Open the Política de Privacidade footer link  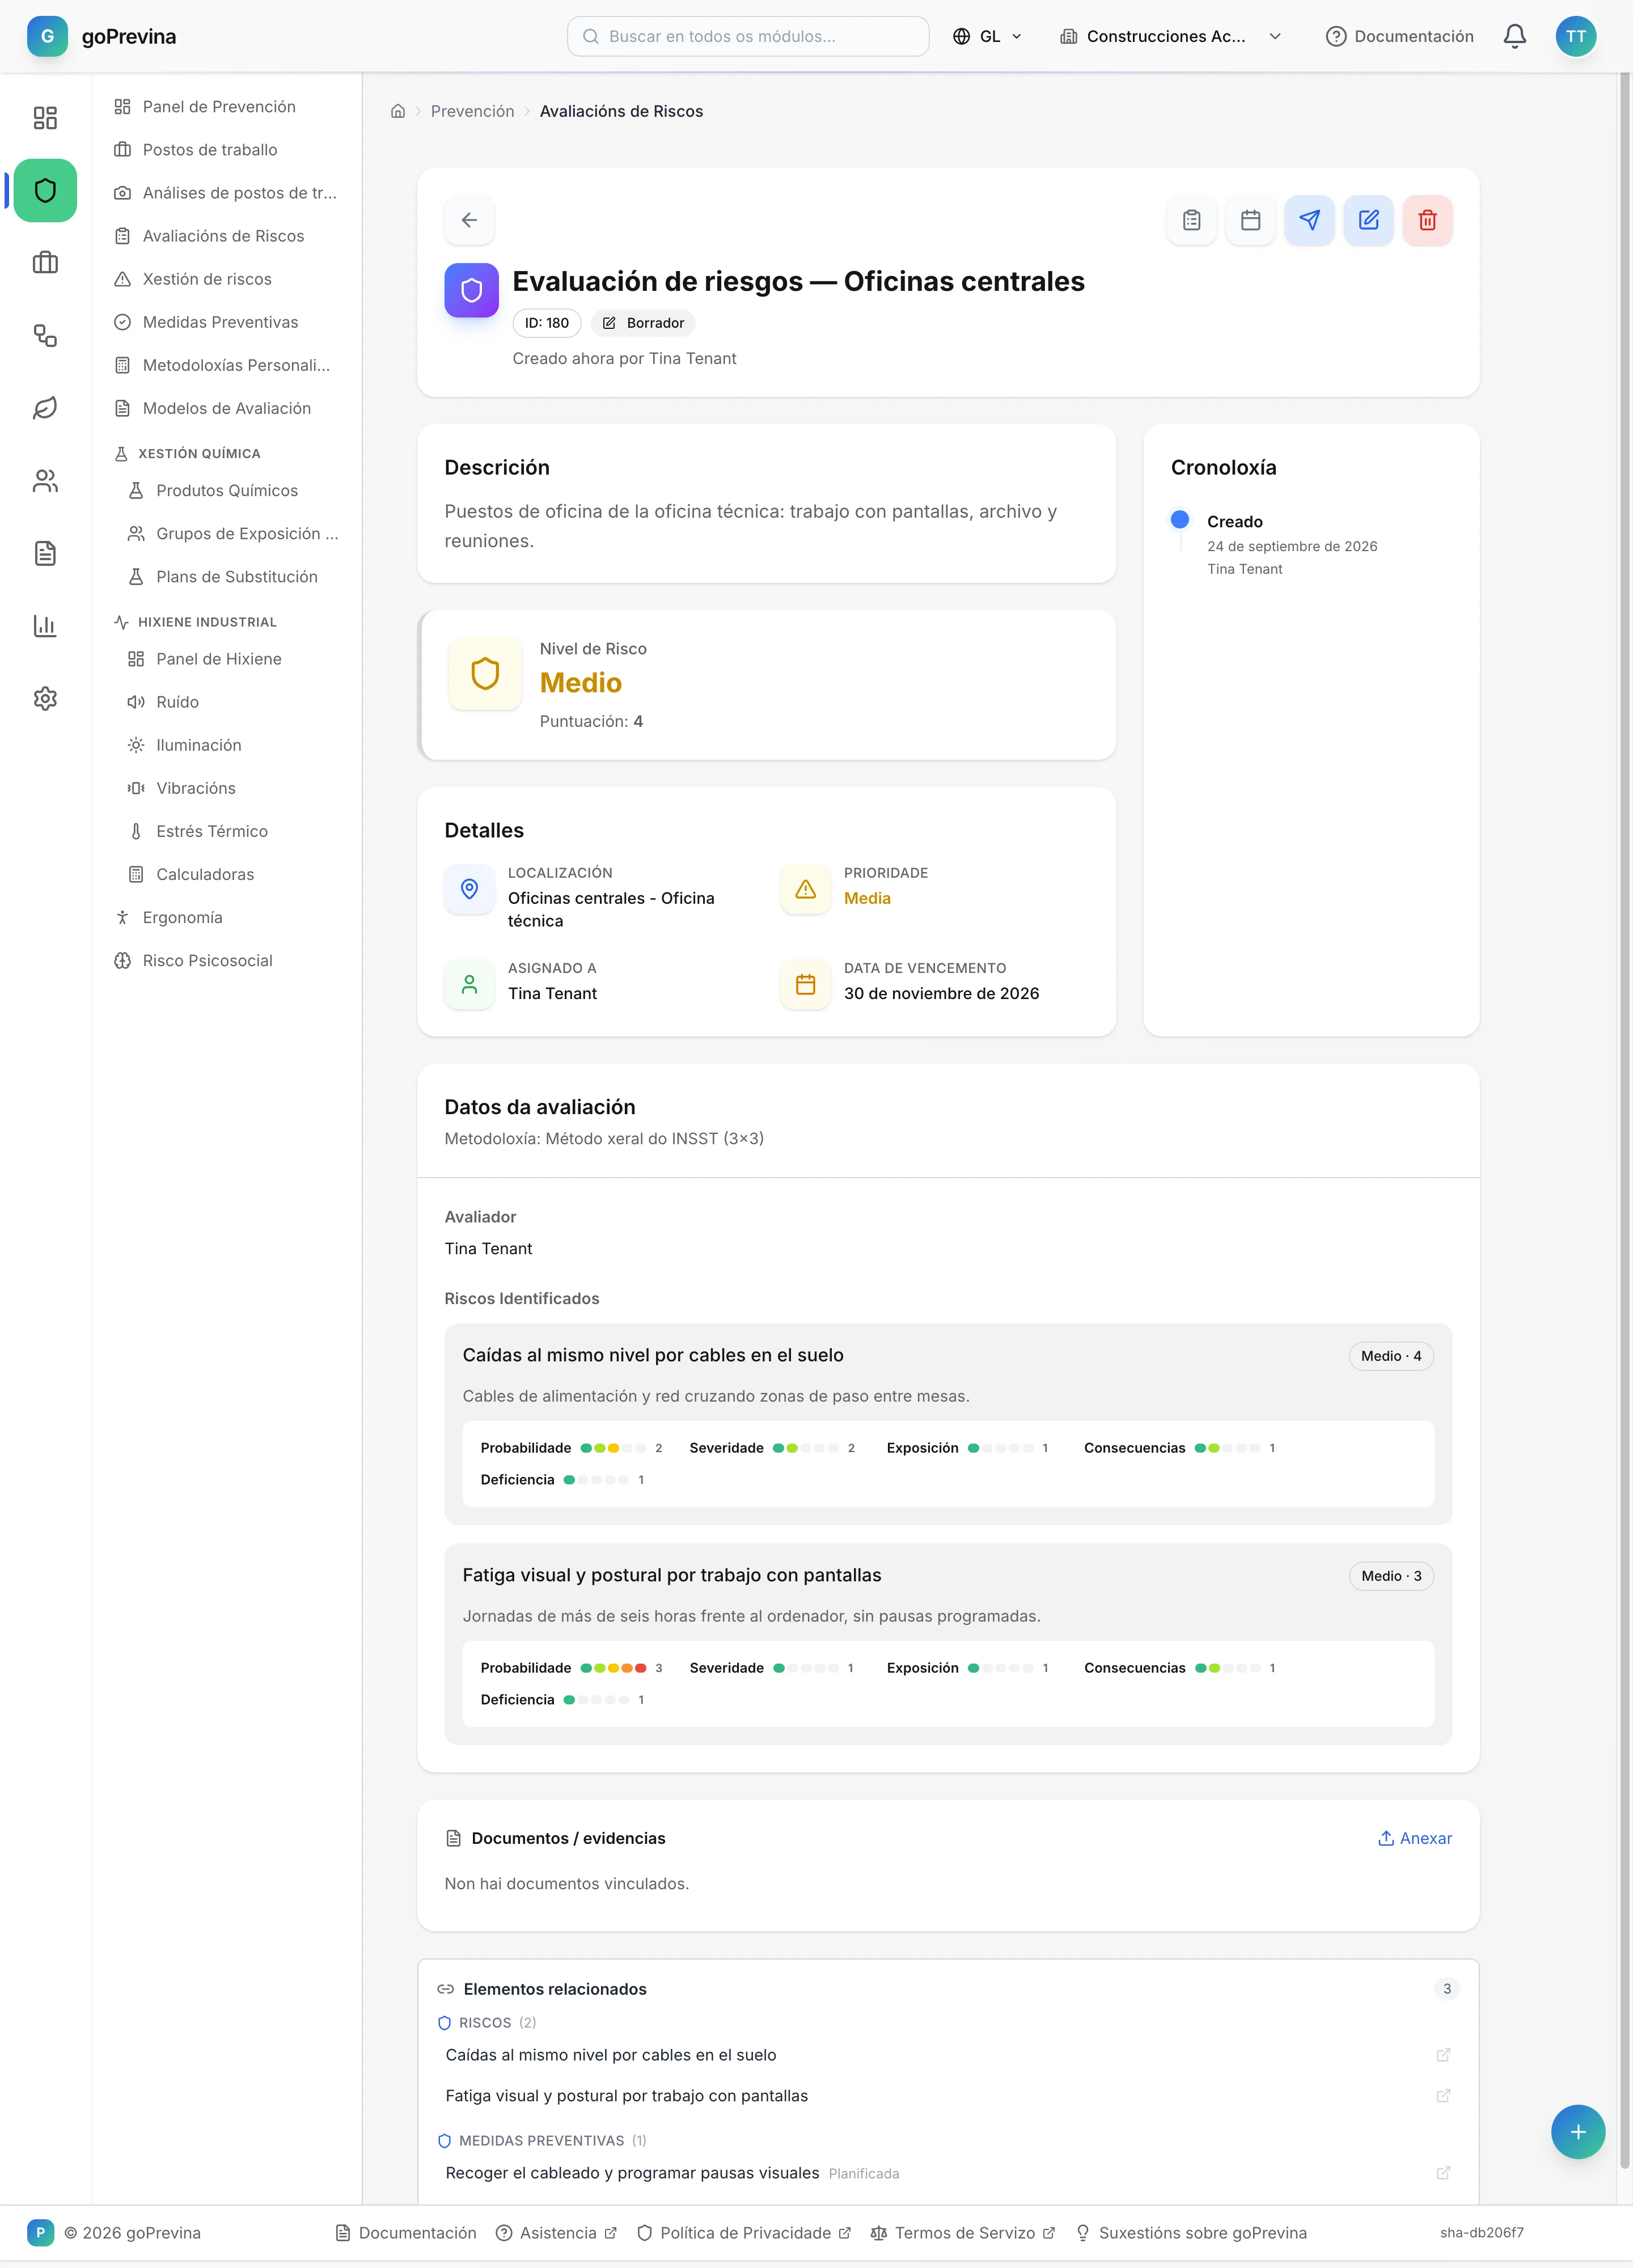tap(744, 2233)
